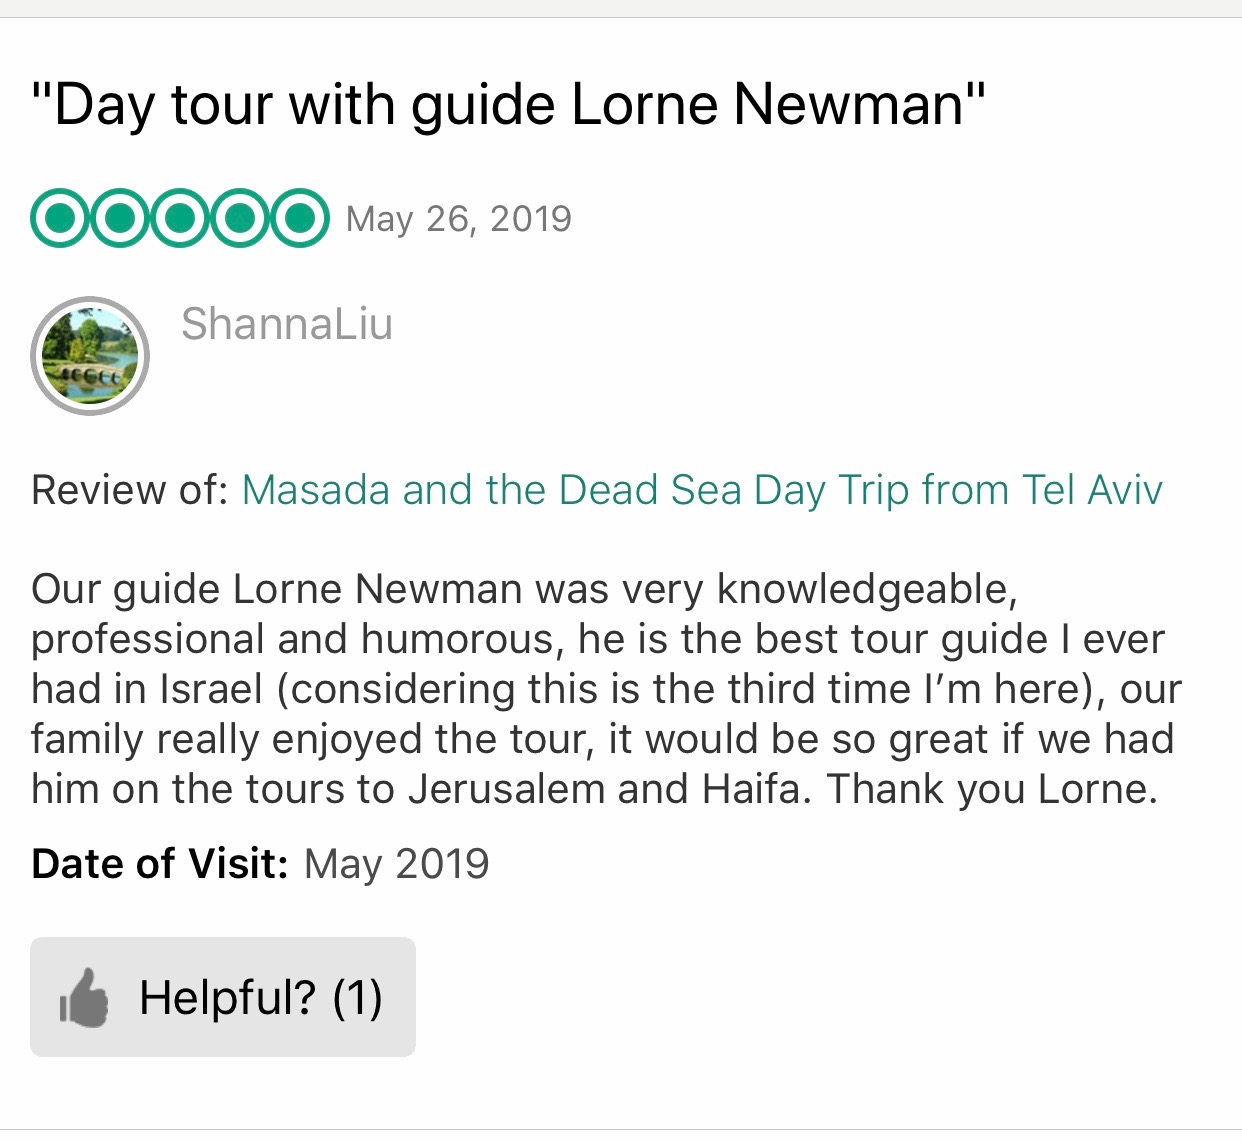Open ShannaLiu's profile avatar picture
1242x1142 pixels.
click(x=90, y=356)
